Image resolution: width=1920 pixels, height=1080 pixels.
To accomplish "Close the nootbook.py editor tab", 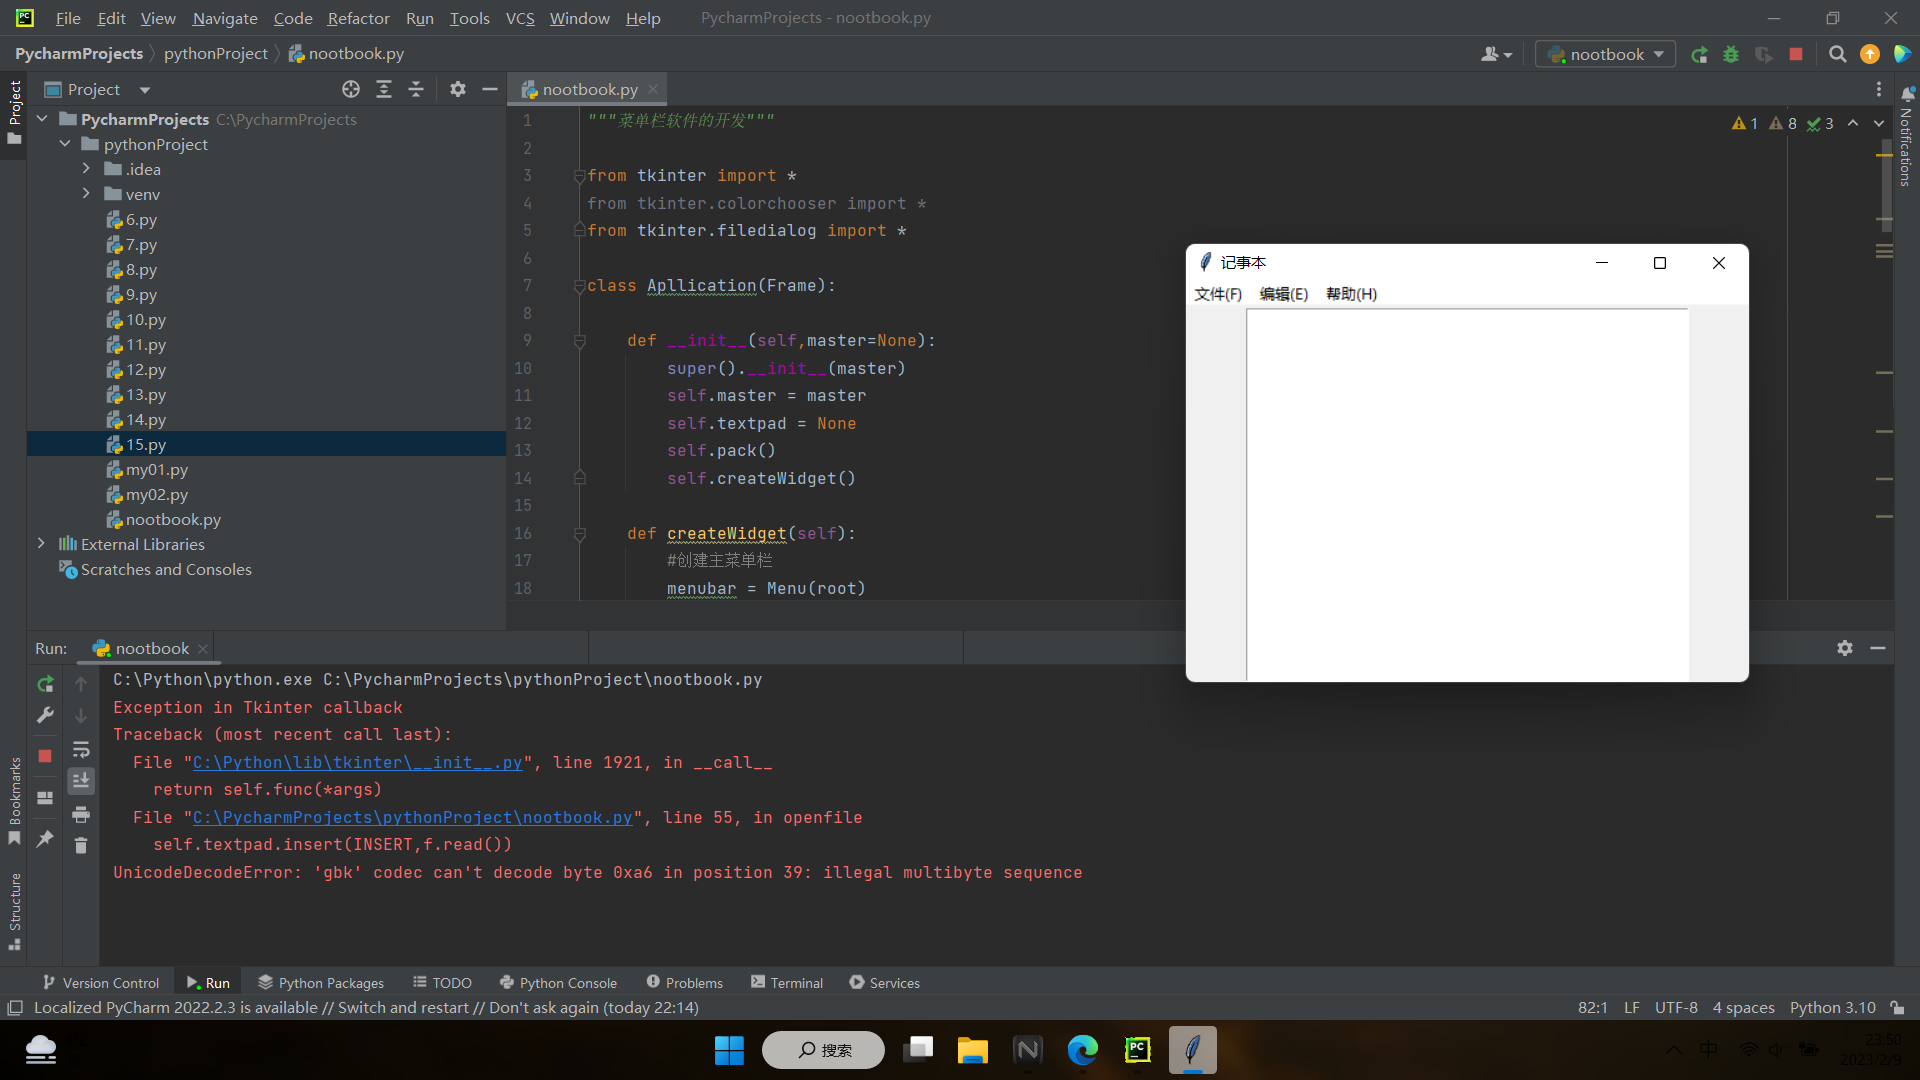I will pos(653,89).
